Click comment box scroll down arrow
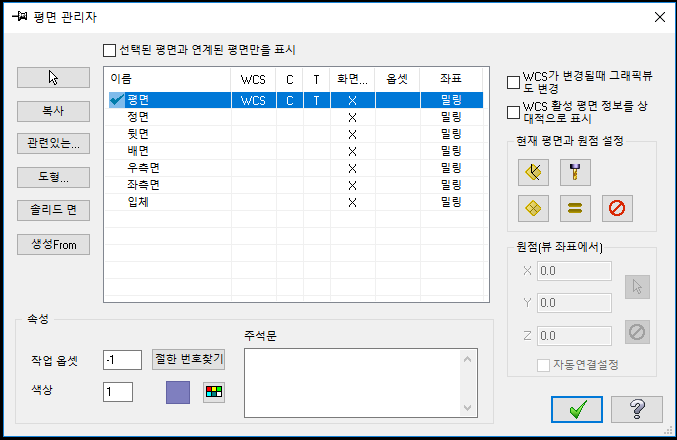The image size is (677, 440). pos(468,407)
